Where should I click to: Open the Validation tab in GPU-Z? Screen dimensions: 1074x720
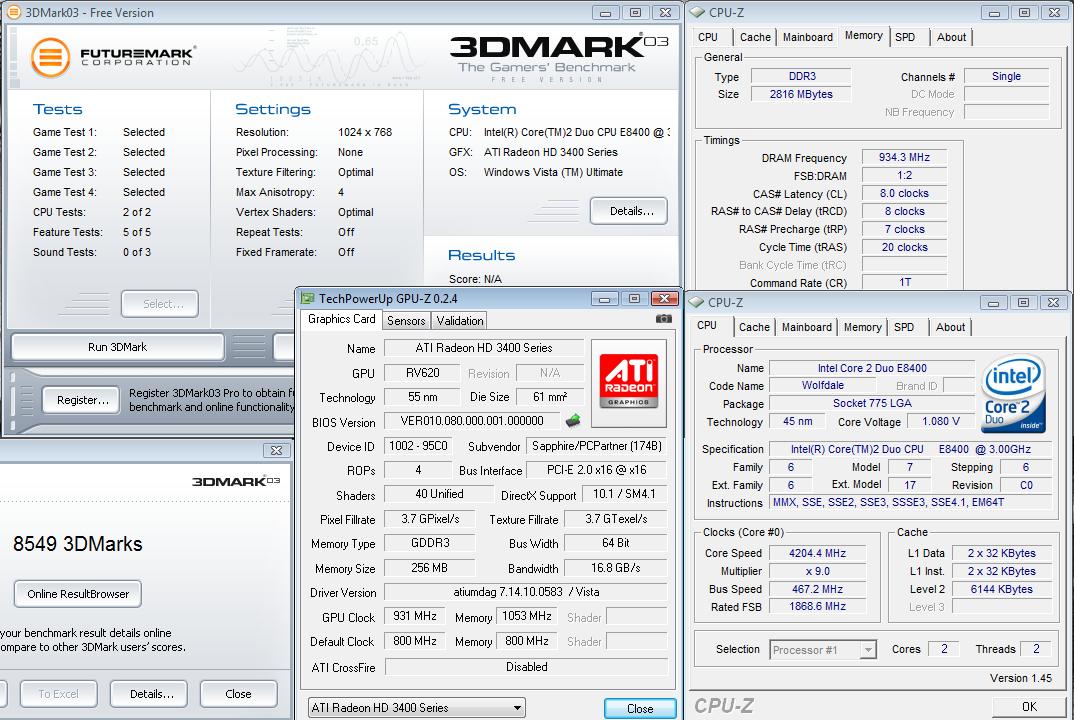point(460,321)
